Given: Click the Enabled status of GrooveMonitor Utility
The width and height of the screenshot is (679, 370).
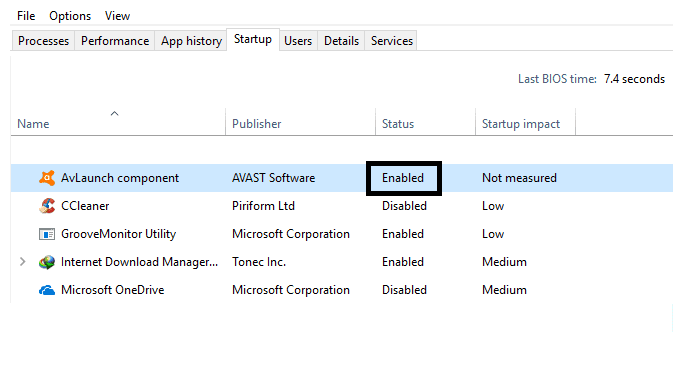Looking at the screenshot, I should pos(403,234).
